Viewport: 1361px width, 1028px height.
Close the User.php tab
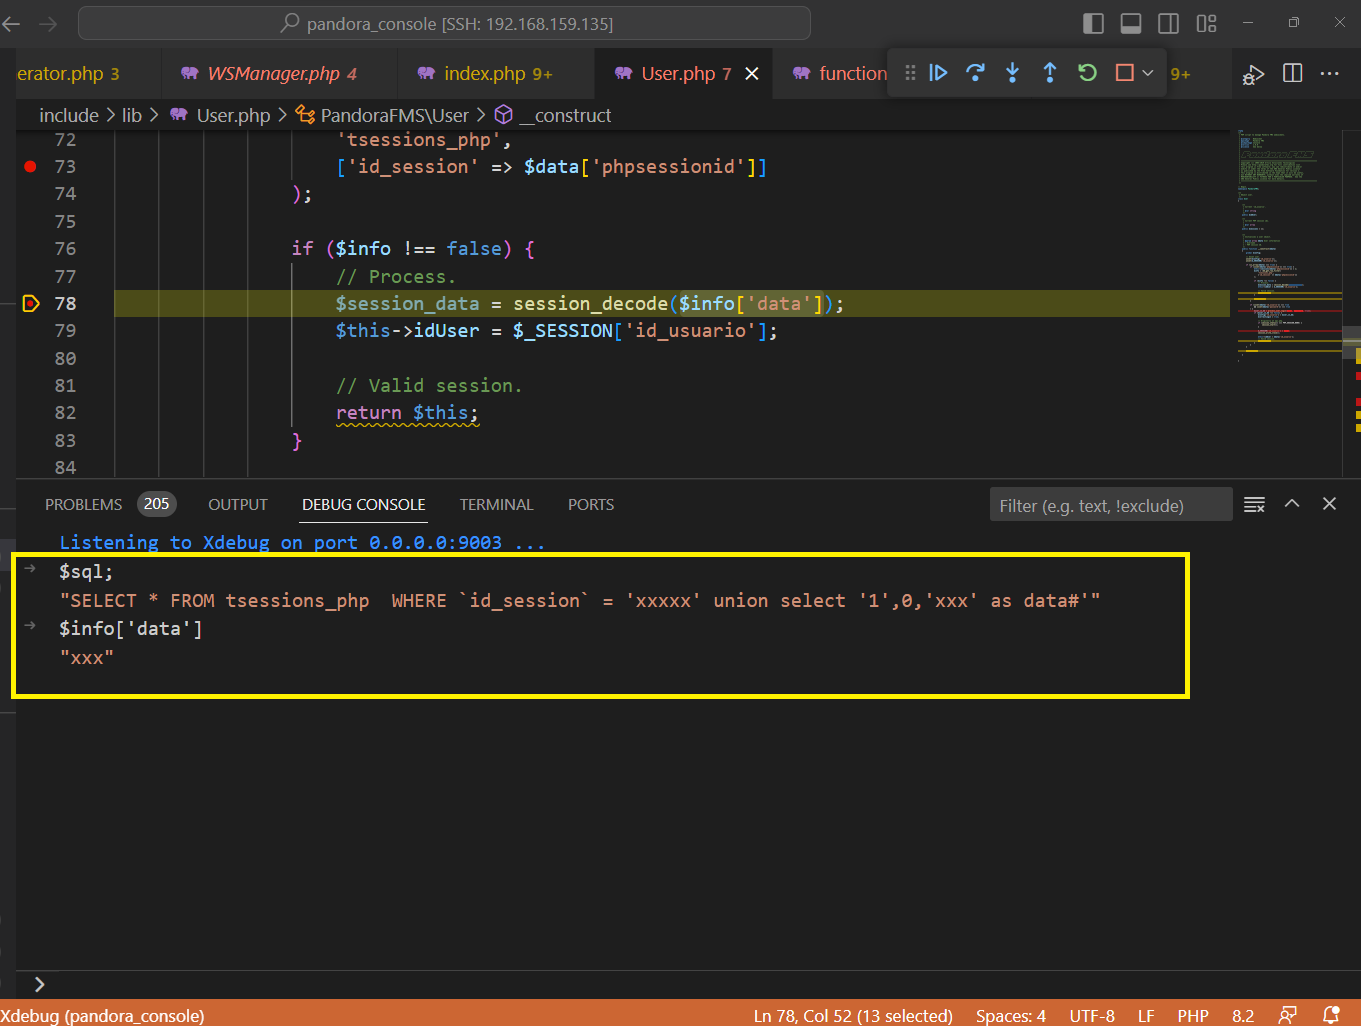(752, 74)
